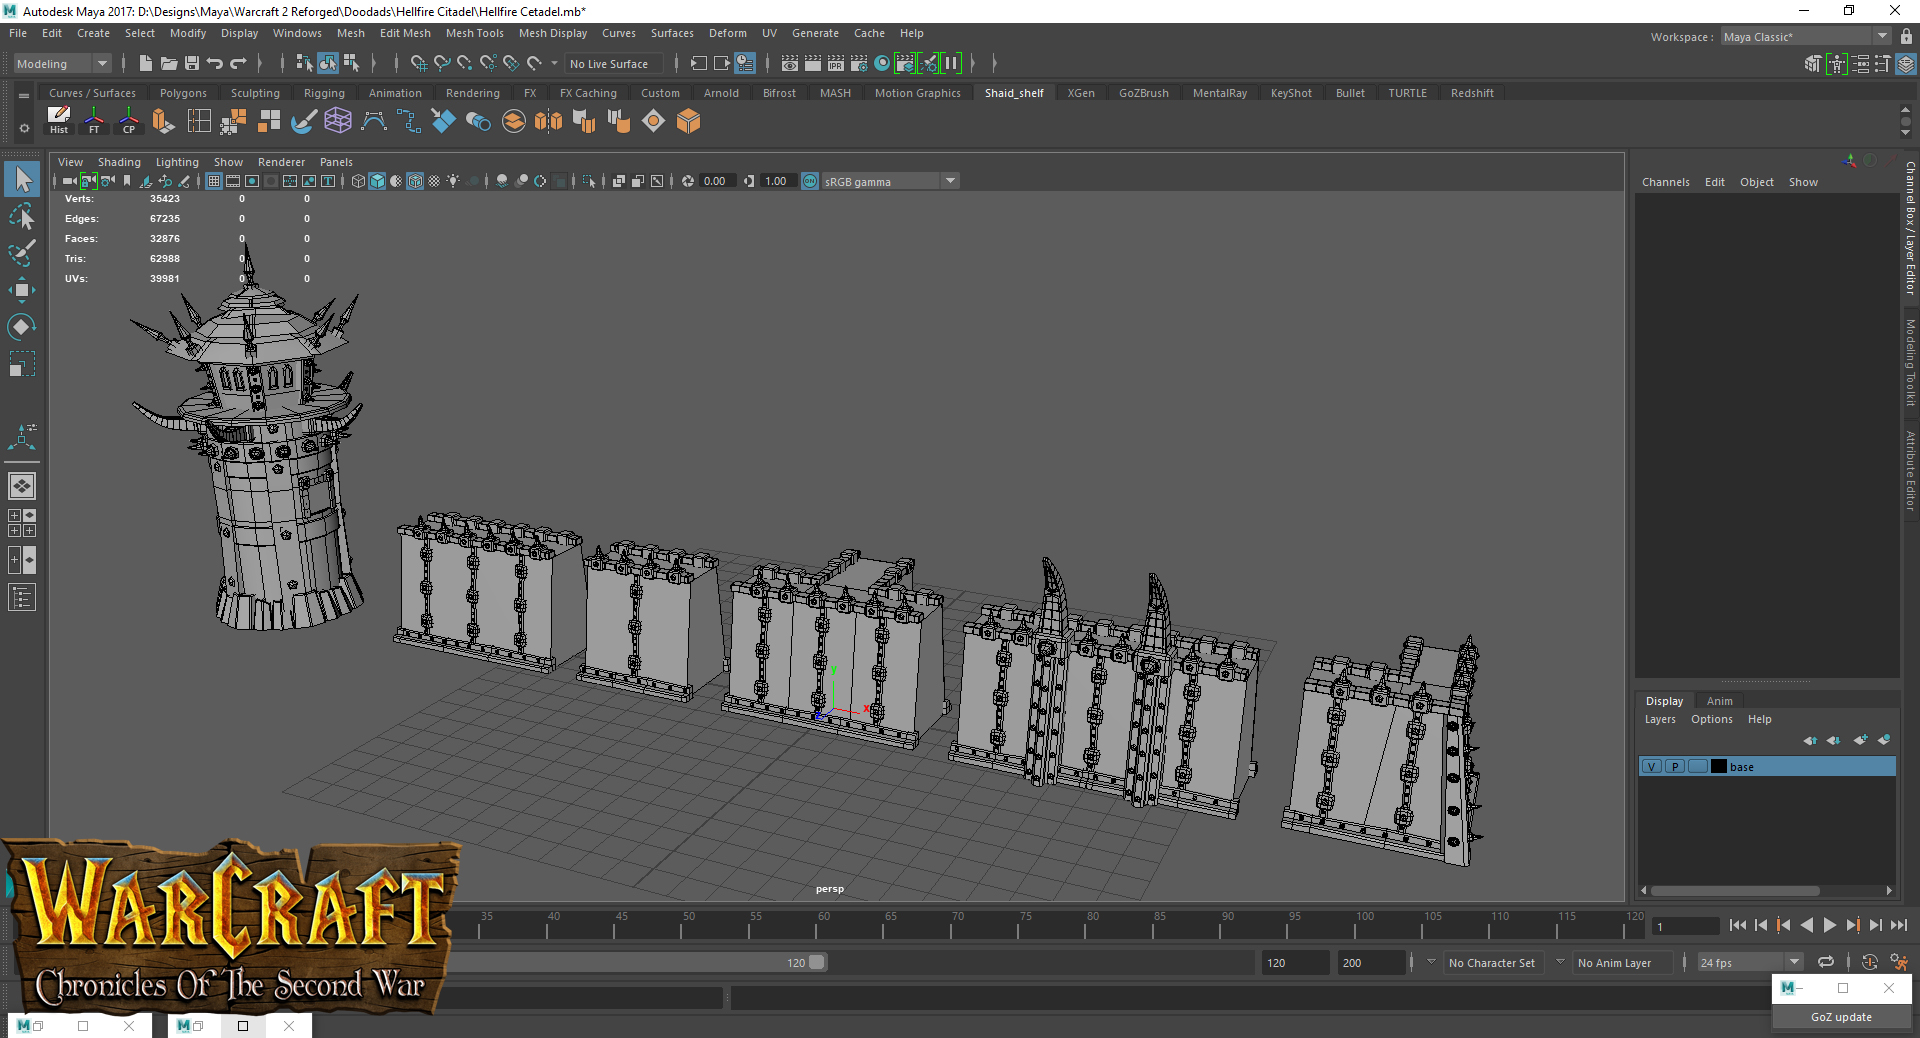Switch to single perspective view layout
The height and width of the screenshot is (1038, 1920).
(22, 486)
